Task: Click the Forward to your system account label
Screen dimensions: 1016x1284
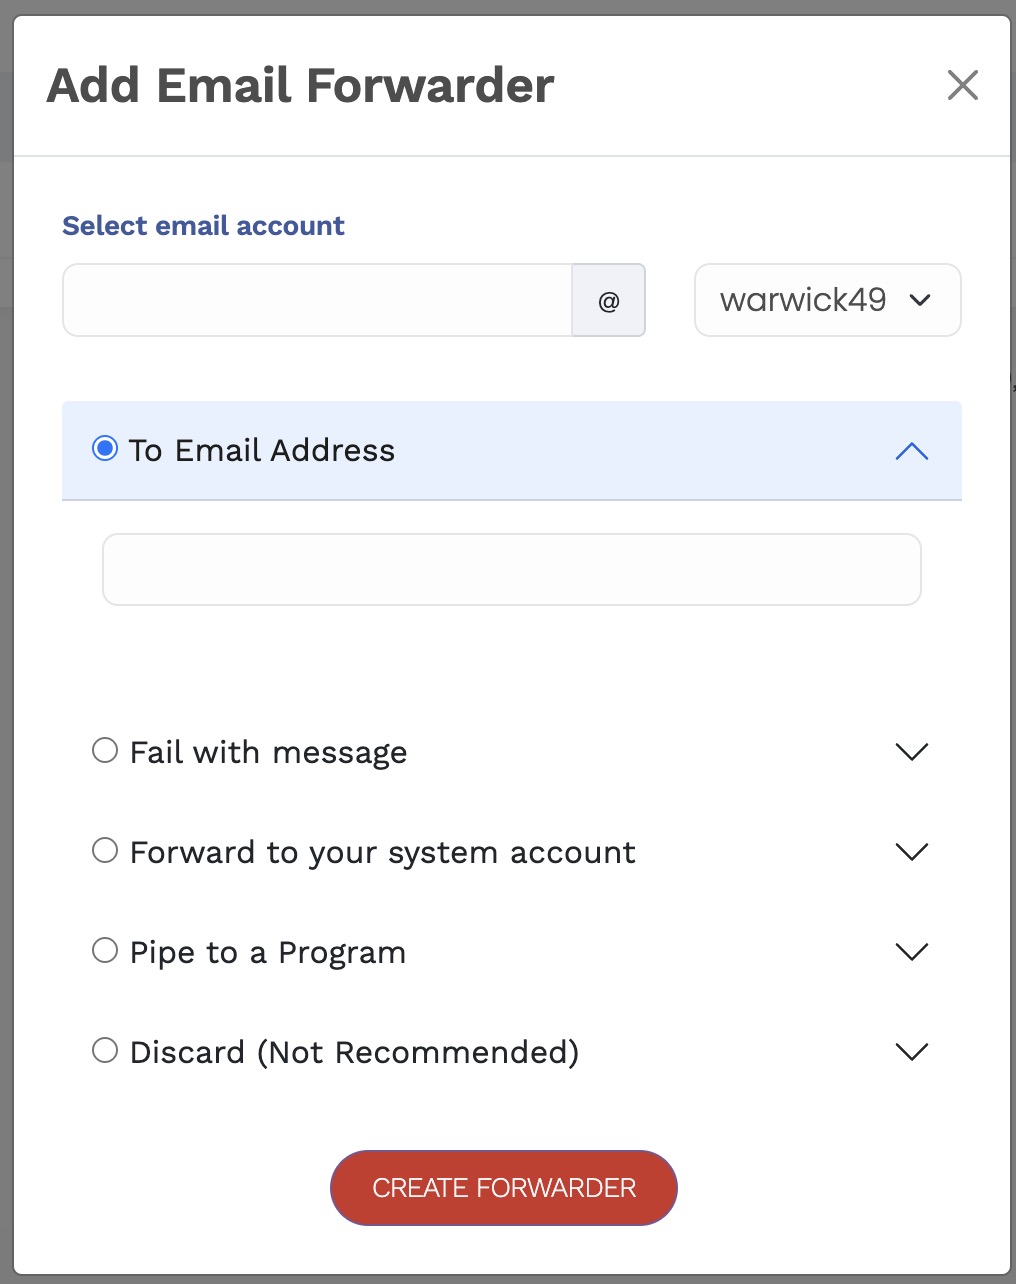Action: tap(382, 852)
